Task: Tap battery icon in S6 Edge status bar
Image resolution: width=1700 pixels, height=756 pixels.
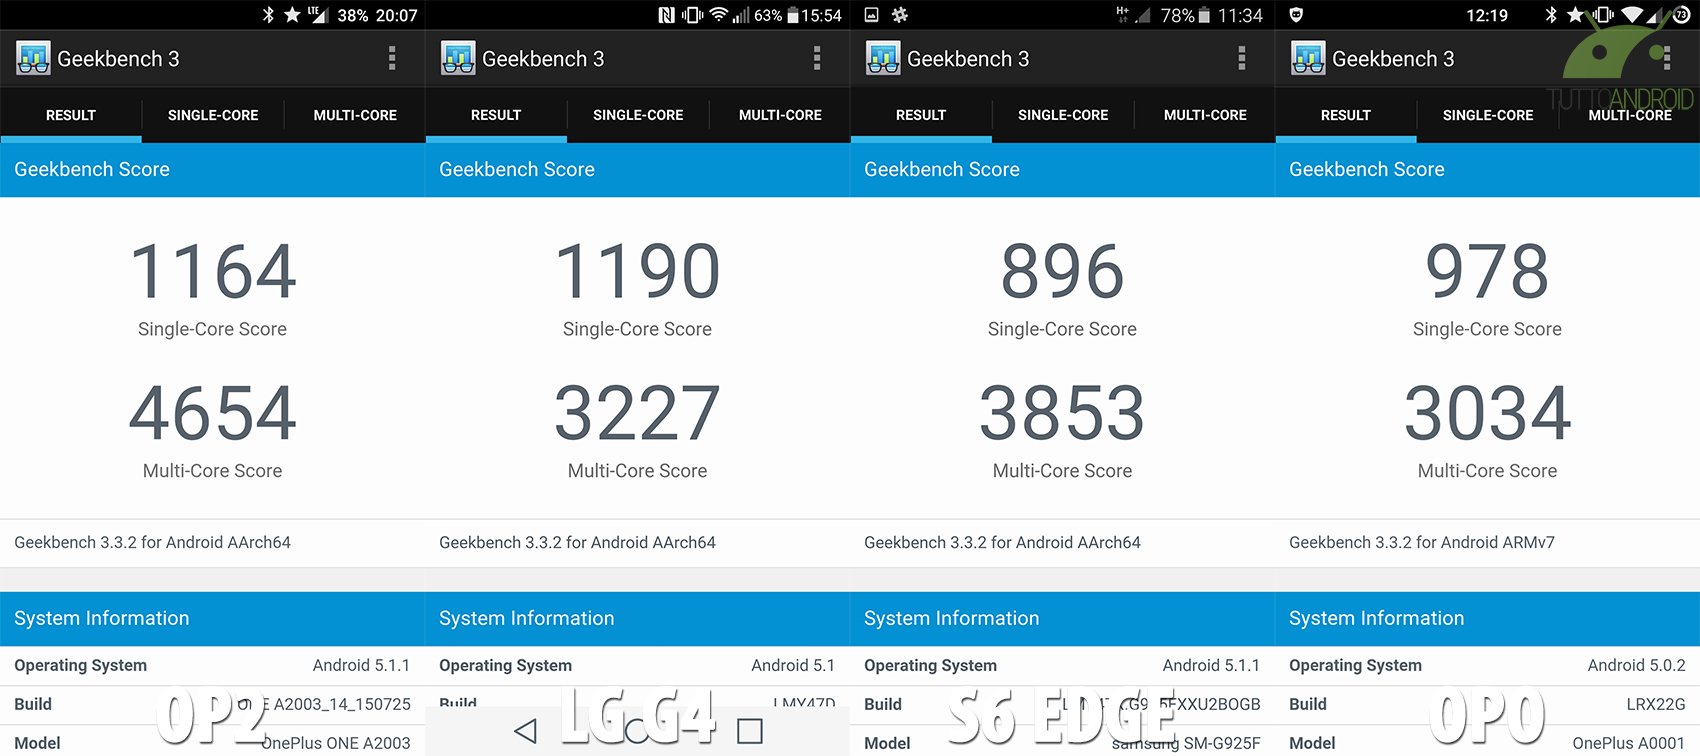Action: pyautogui.click(x=1204, y=15)
